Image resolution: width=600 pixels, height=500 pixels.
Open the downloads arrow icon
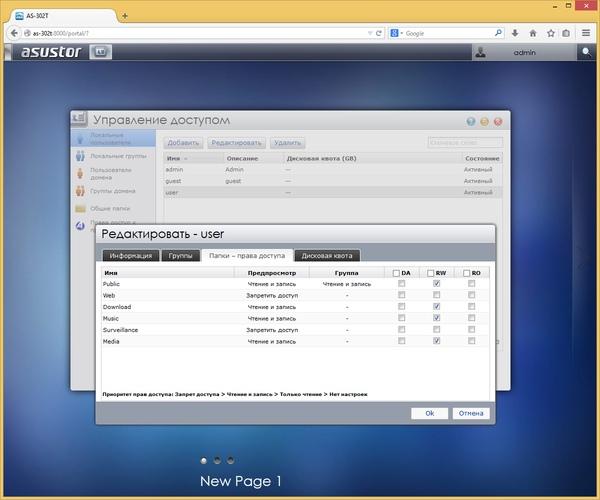coord(515,33)
